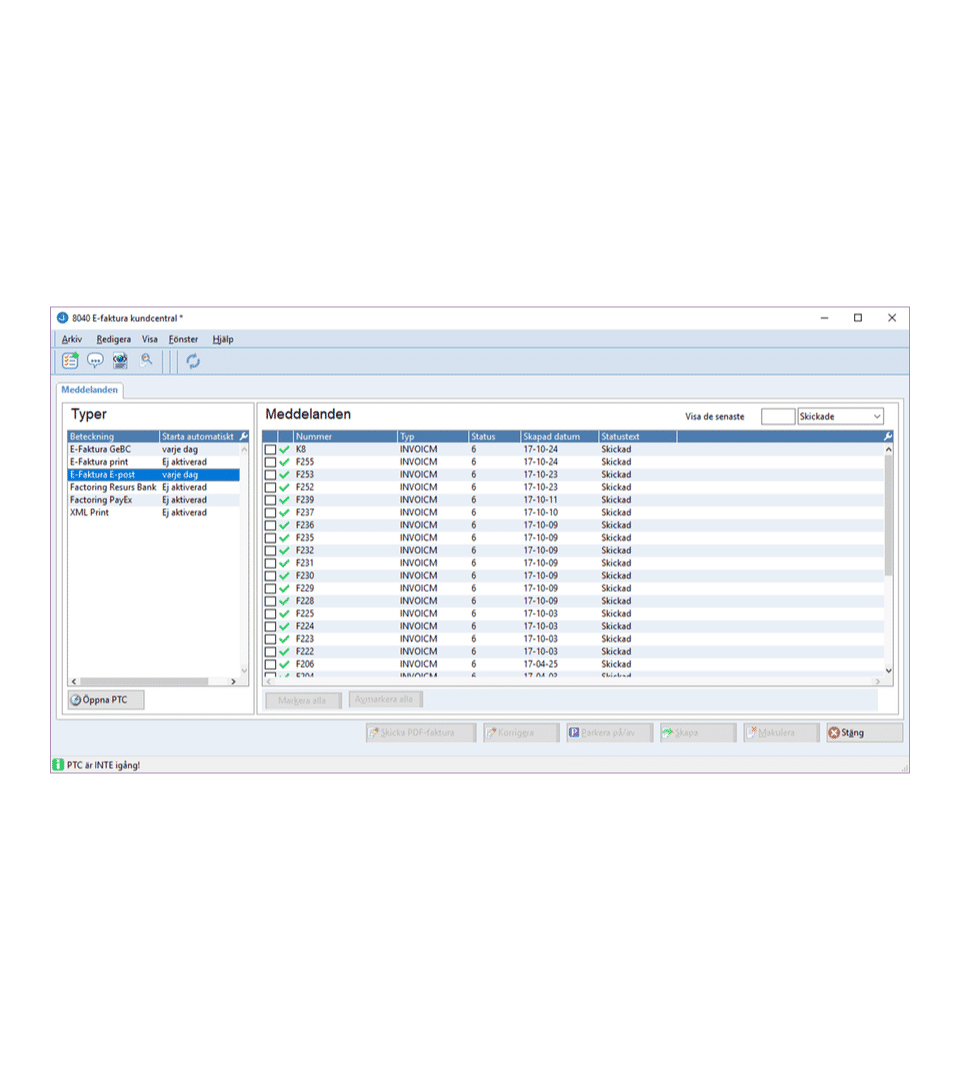Click the checklist toolbar icon with green arrow
The height and width of the screenshot is (1080, 960).
click(70, 360)
